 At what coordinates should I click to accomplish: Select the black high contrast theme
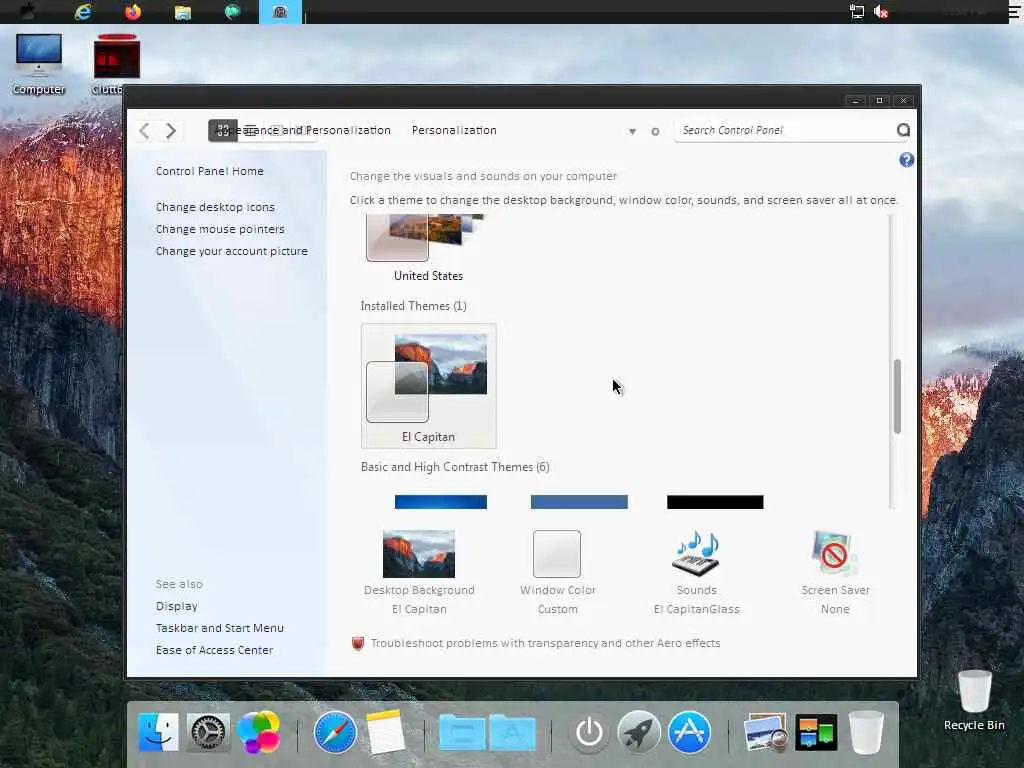click(x=715, y=502)
